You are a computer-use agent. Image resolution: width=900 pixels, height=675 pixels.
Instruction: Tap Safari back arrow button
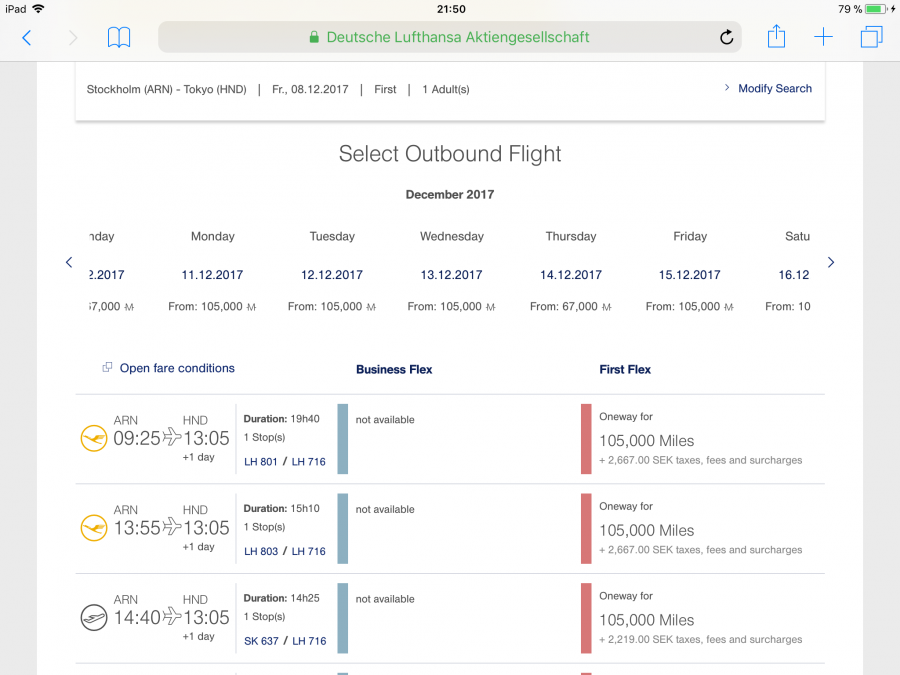(27, 38)
